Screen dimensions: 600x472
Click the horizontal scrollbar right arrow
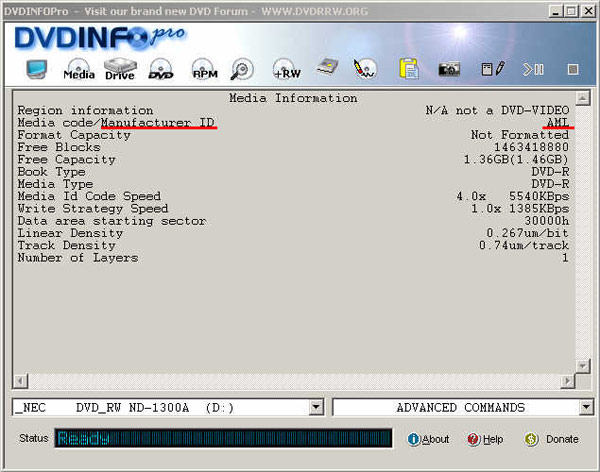pyautogui.click(x=568, y=381)
